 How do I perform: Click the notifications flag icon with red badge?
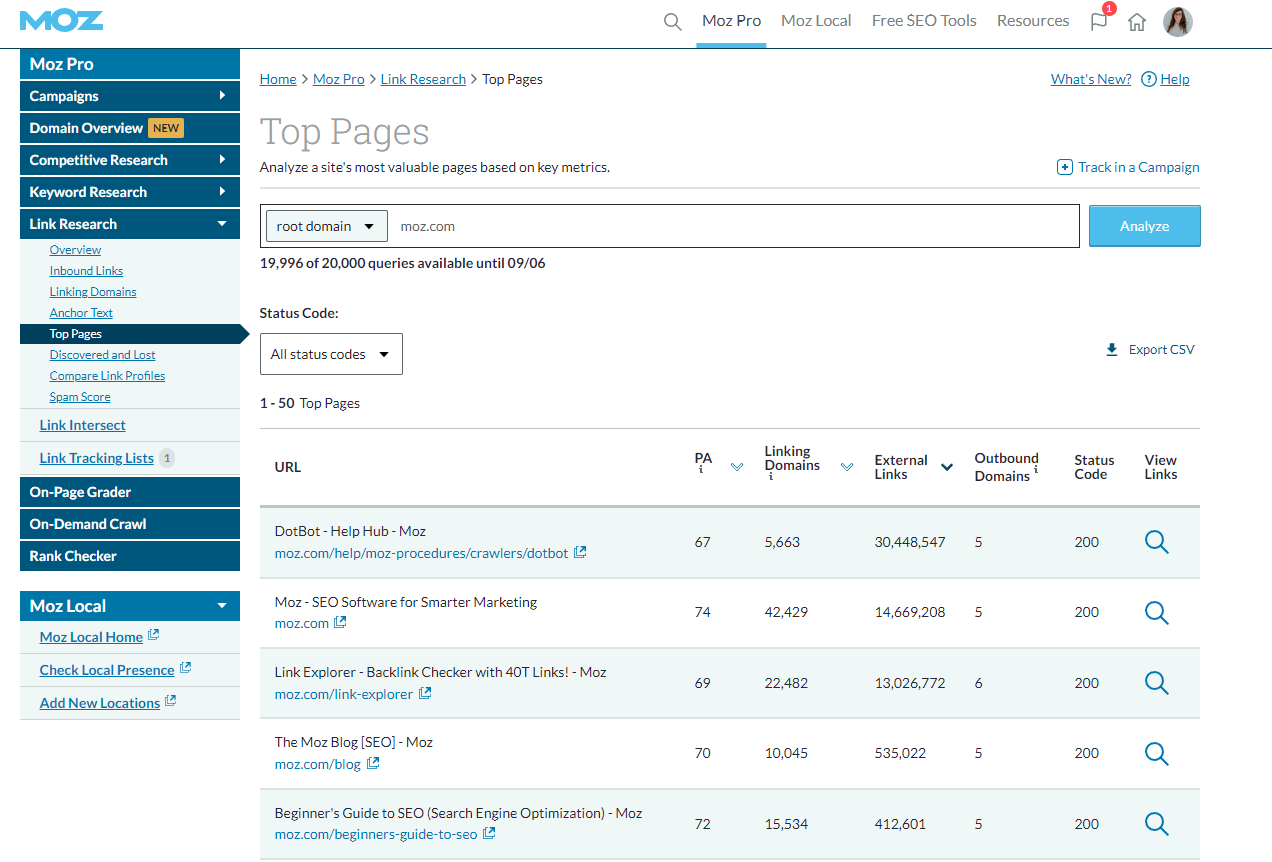click(x=1098, y=21)
